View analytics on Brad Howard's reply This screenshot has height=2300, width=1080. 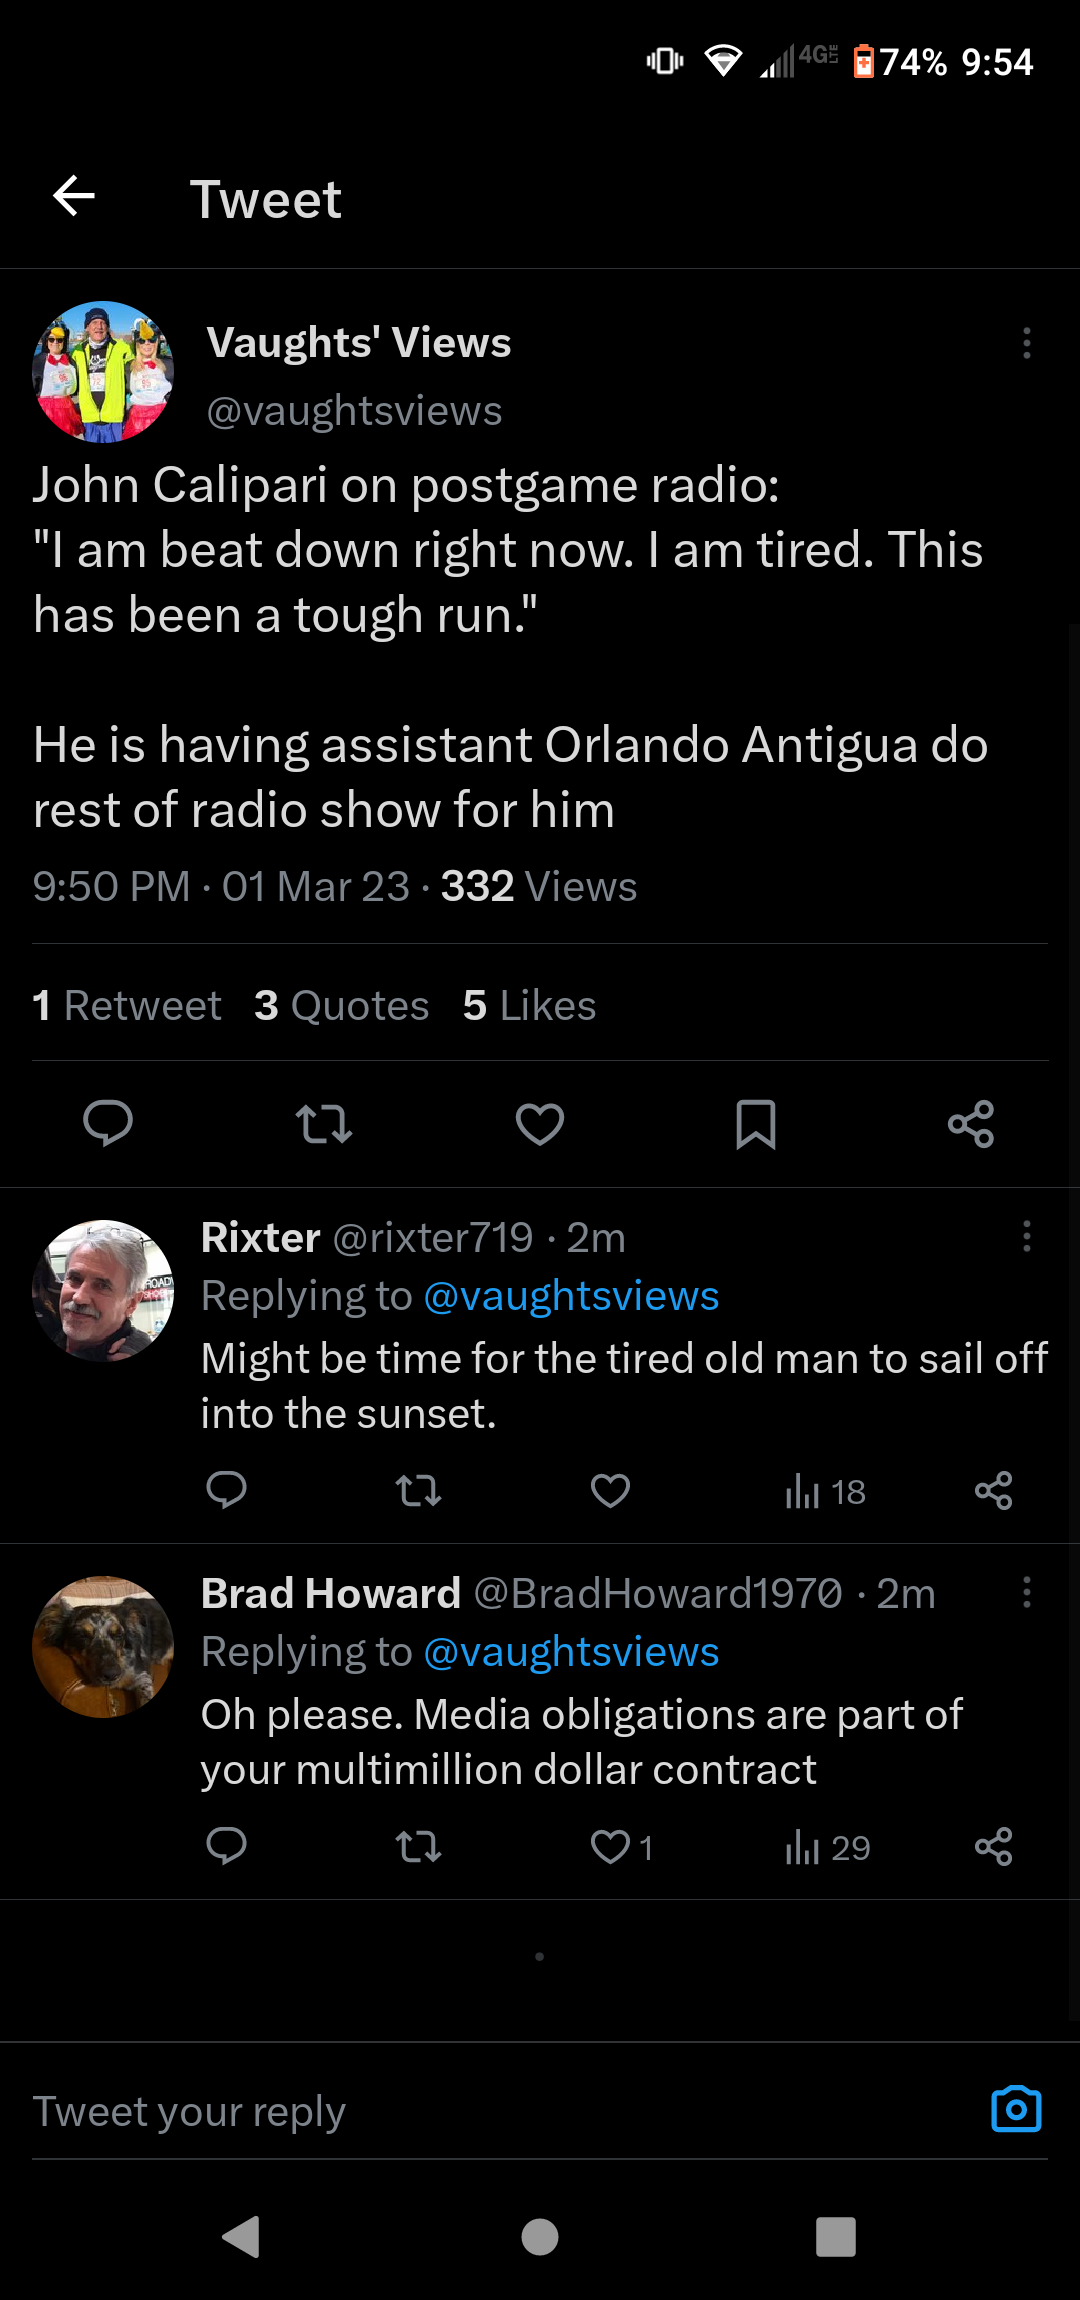coord(828,1847)
